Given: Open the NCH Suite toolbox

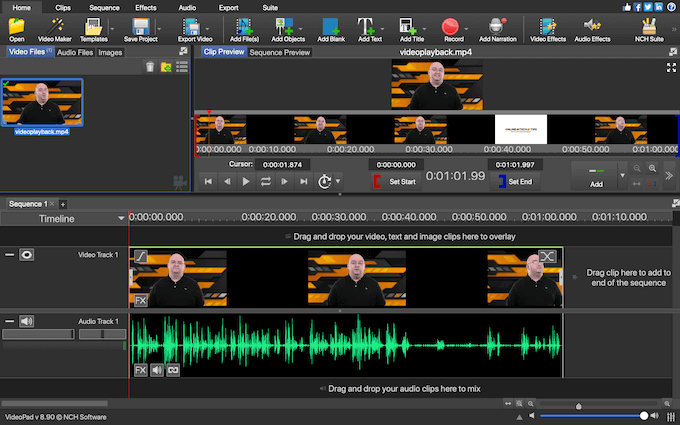Looking at the screenshot, I should pos(649,27).
